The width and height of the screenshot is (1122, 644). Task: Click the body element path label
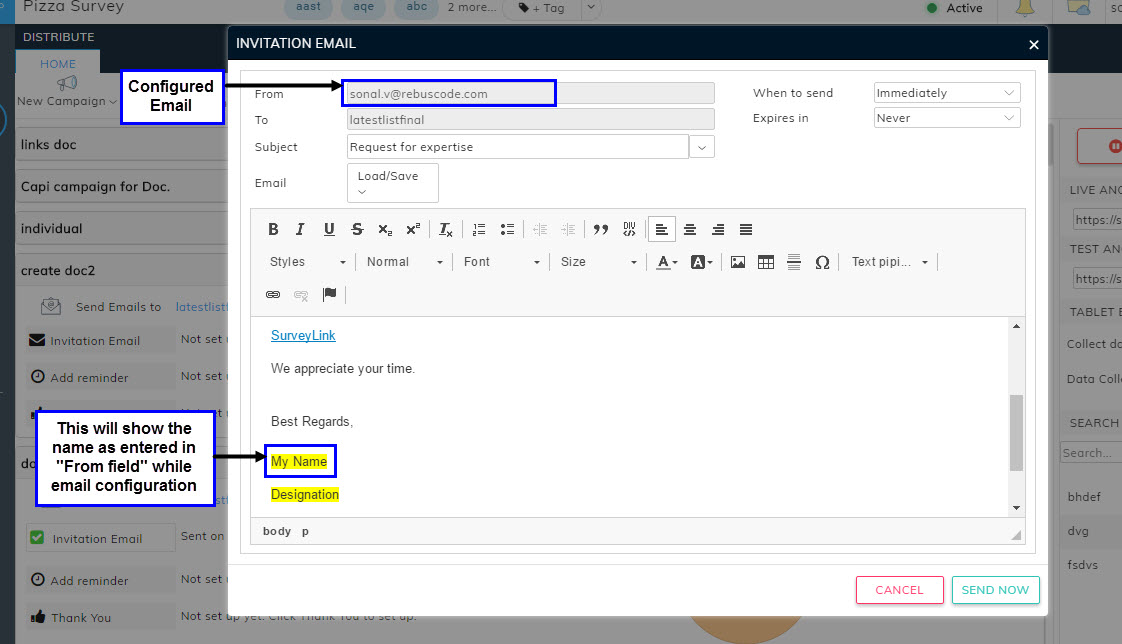[277, 531]
